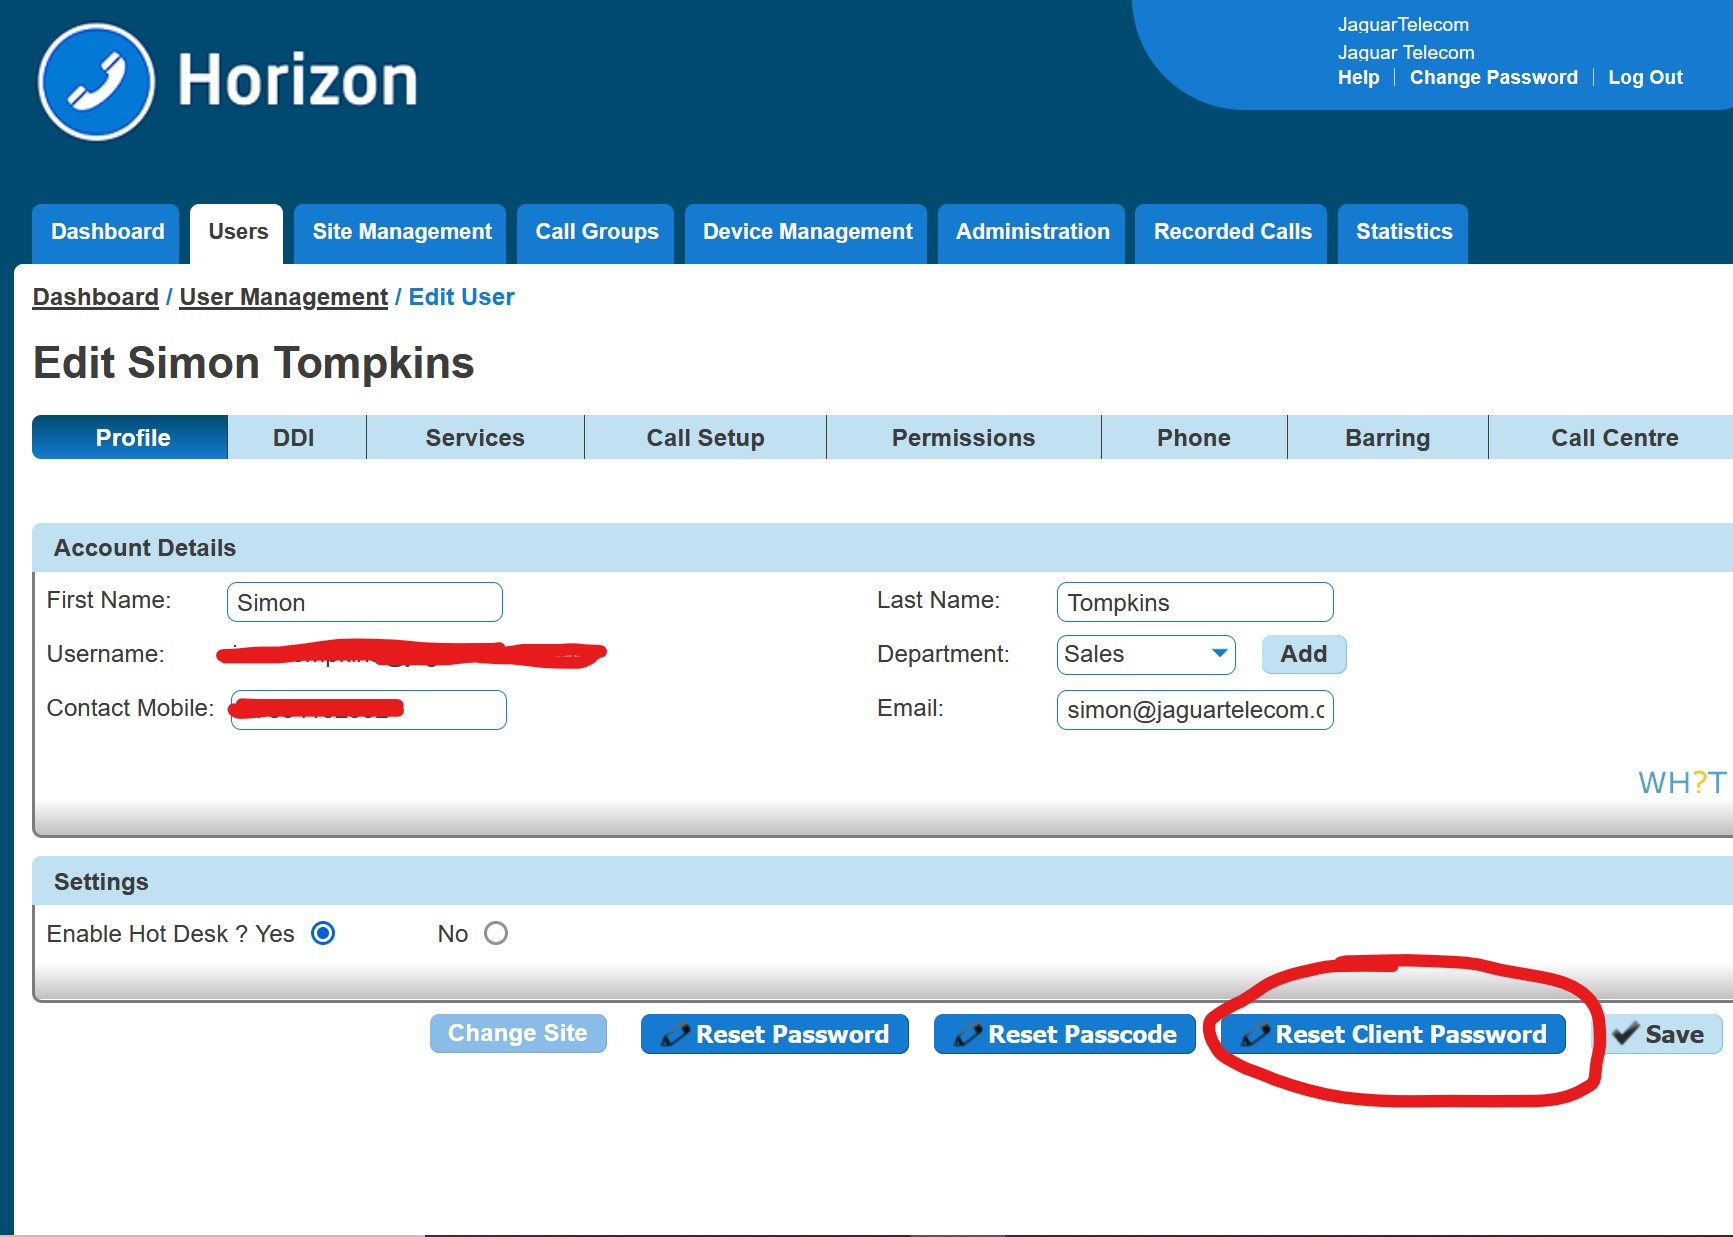This screenshot has height=1237, width=1733.
Task: Click the checkmark icon beside Save
Action: click(1626, 1034)
